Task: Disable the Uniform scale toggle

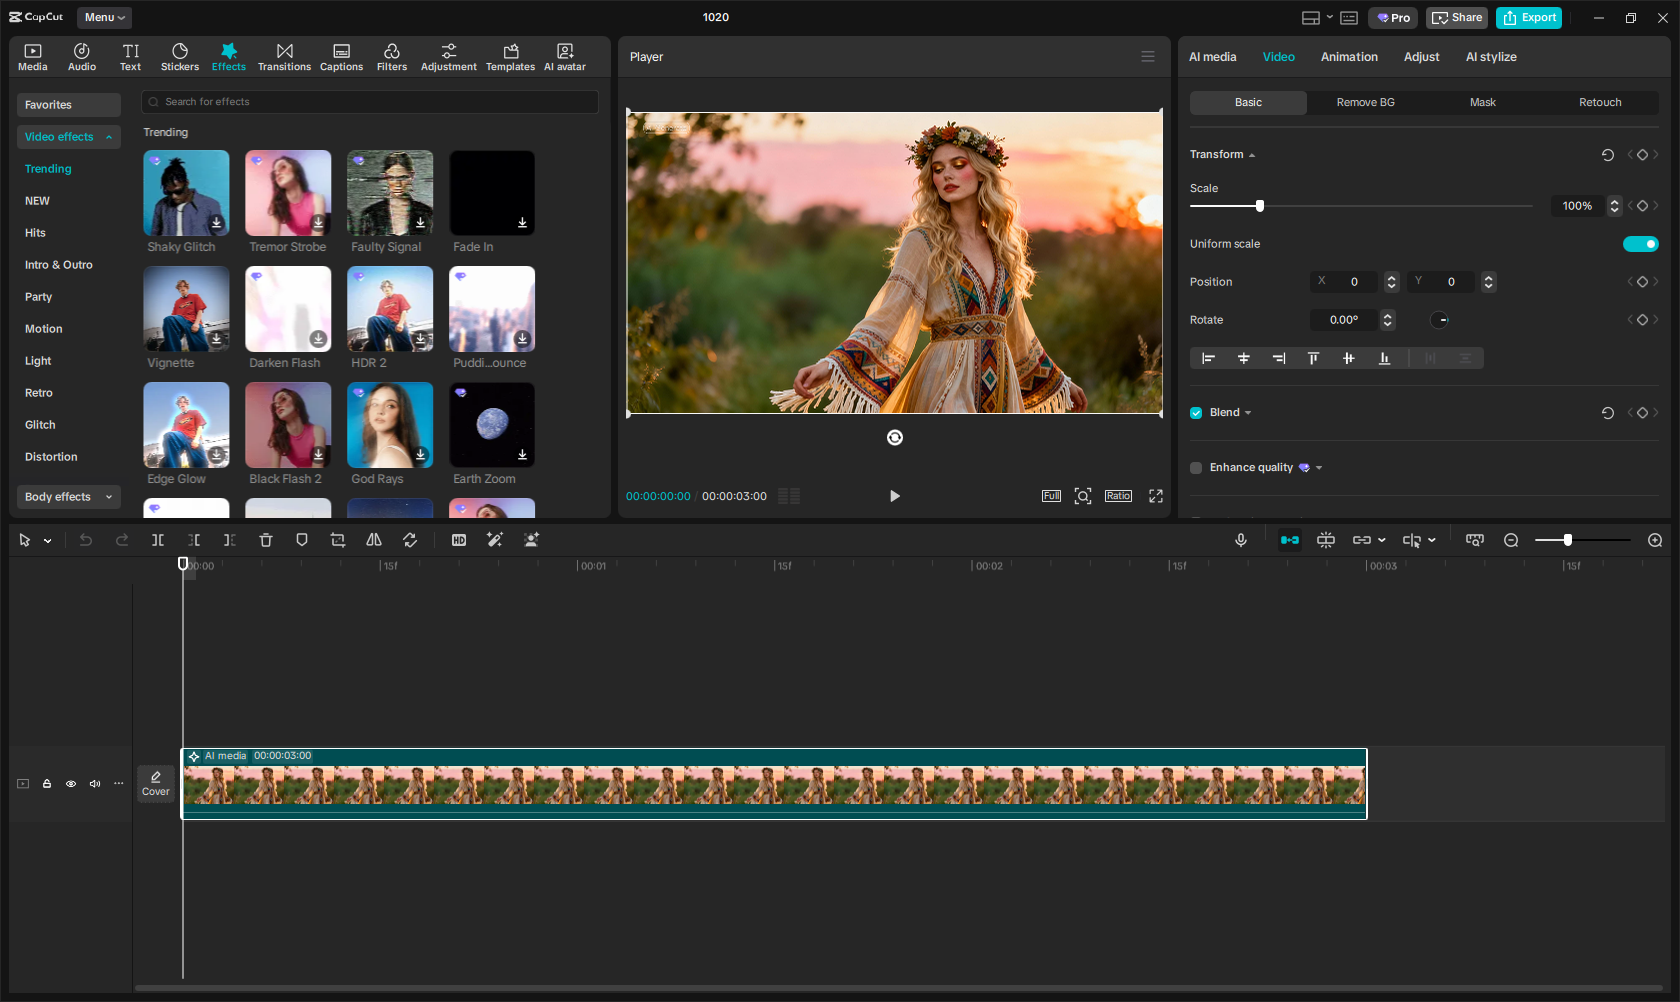Action: (1640, 243)
